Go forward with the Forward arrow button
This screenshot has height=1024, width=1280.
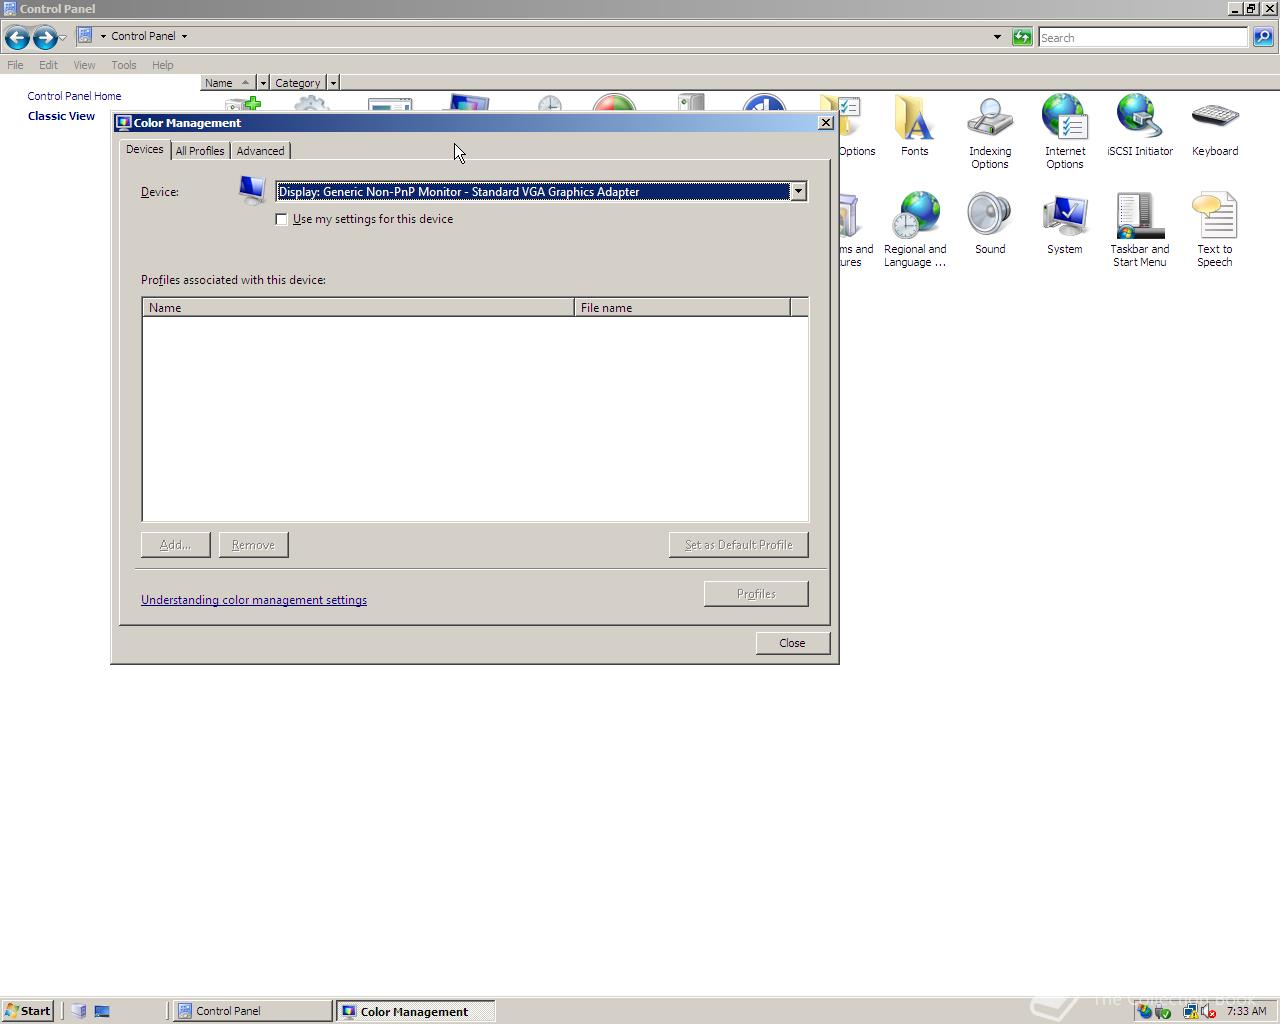(x=45, y=38)
